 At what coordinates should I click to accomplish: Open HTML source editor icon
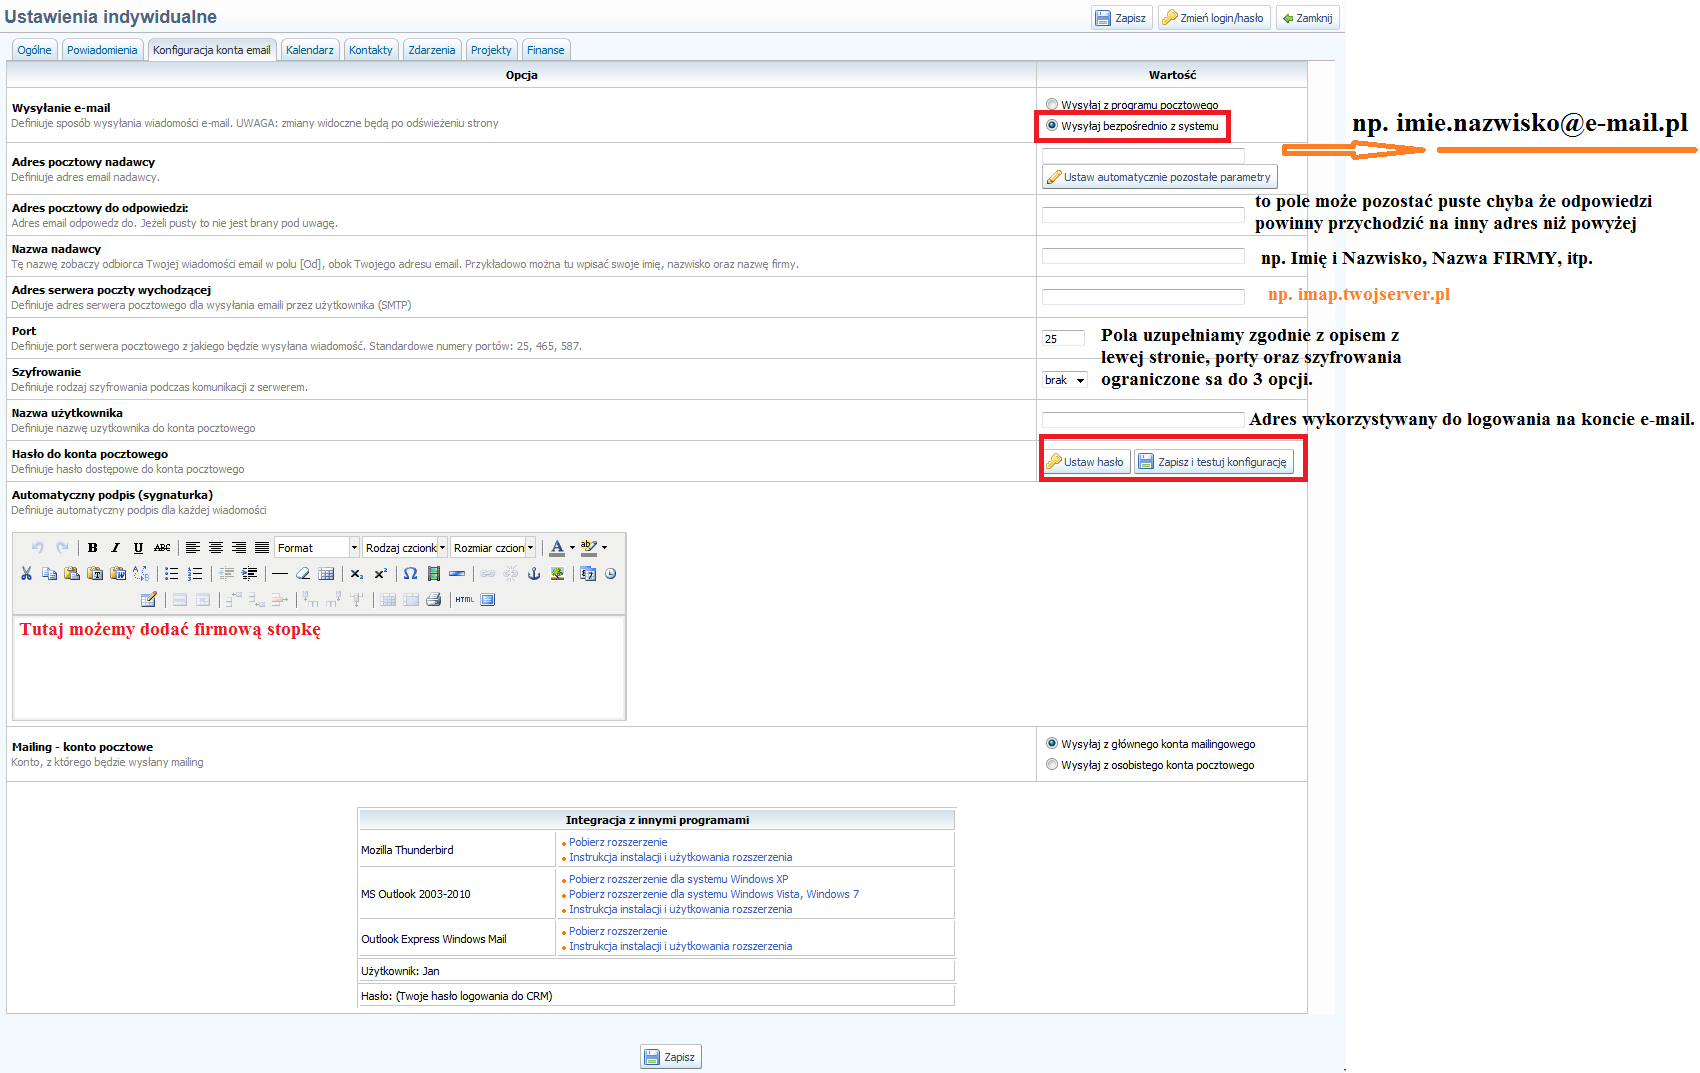coord(465,600)
